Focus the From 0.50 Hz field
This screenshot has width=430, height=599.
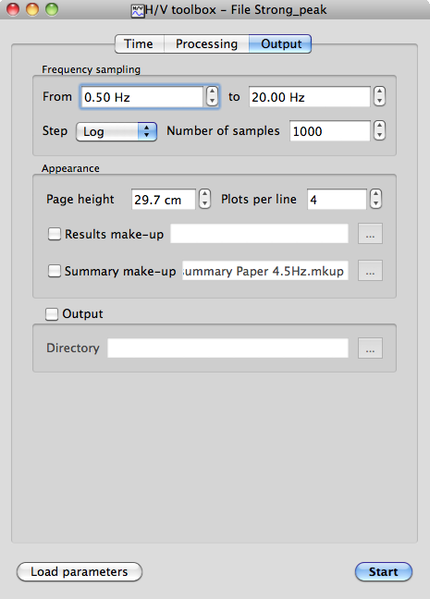[x=142, y=97]
